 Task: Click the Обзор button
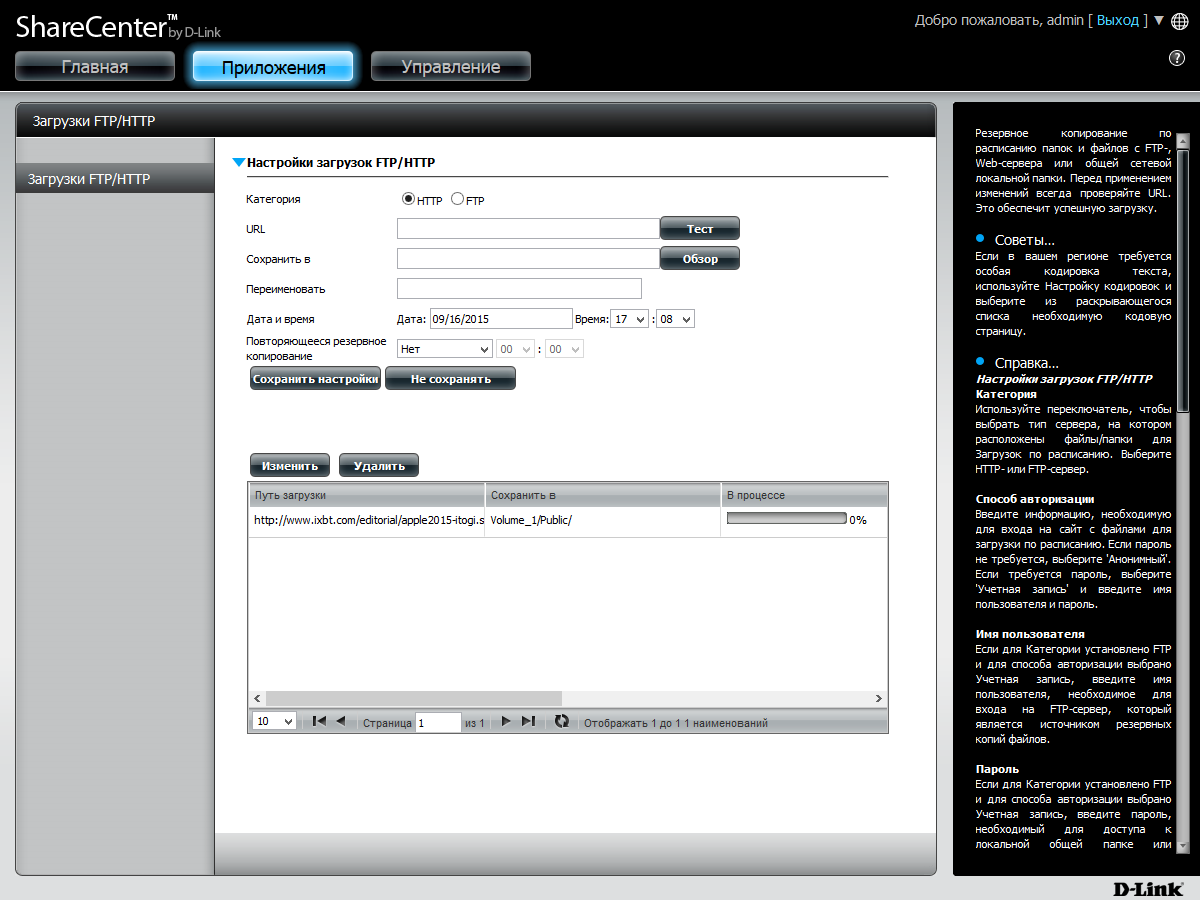(700, 259)
